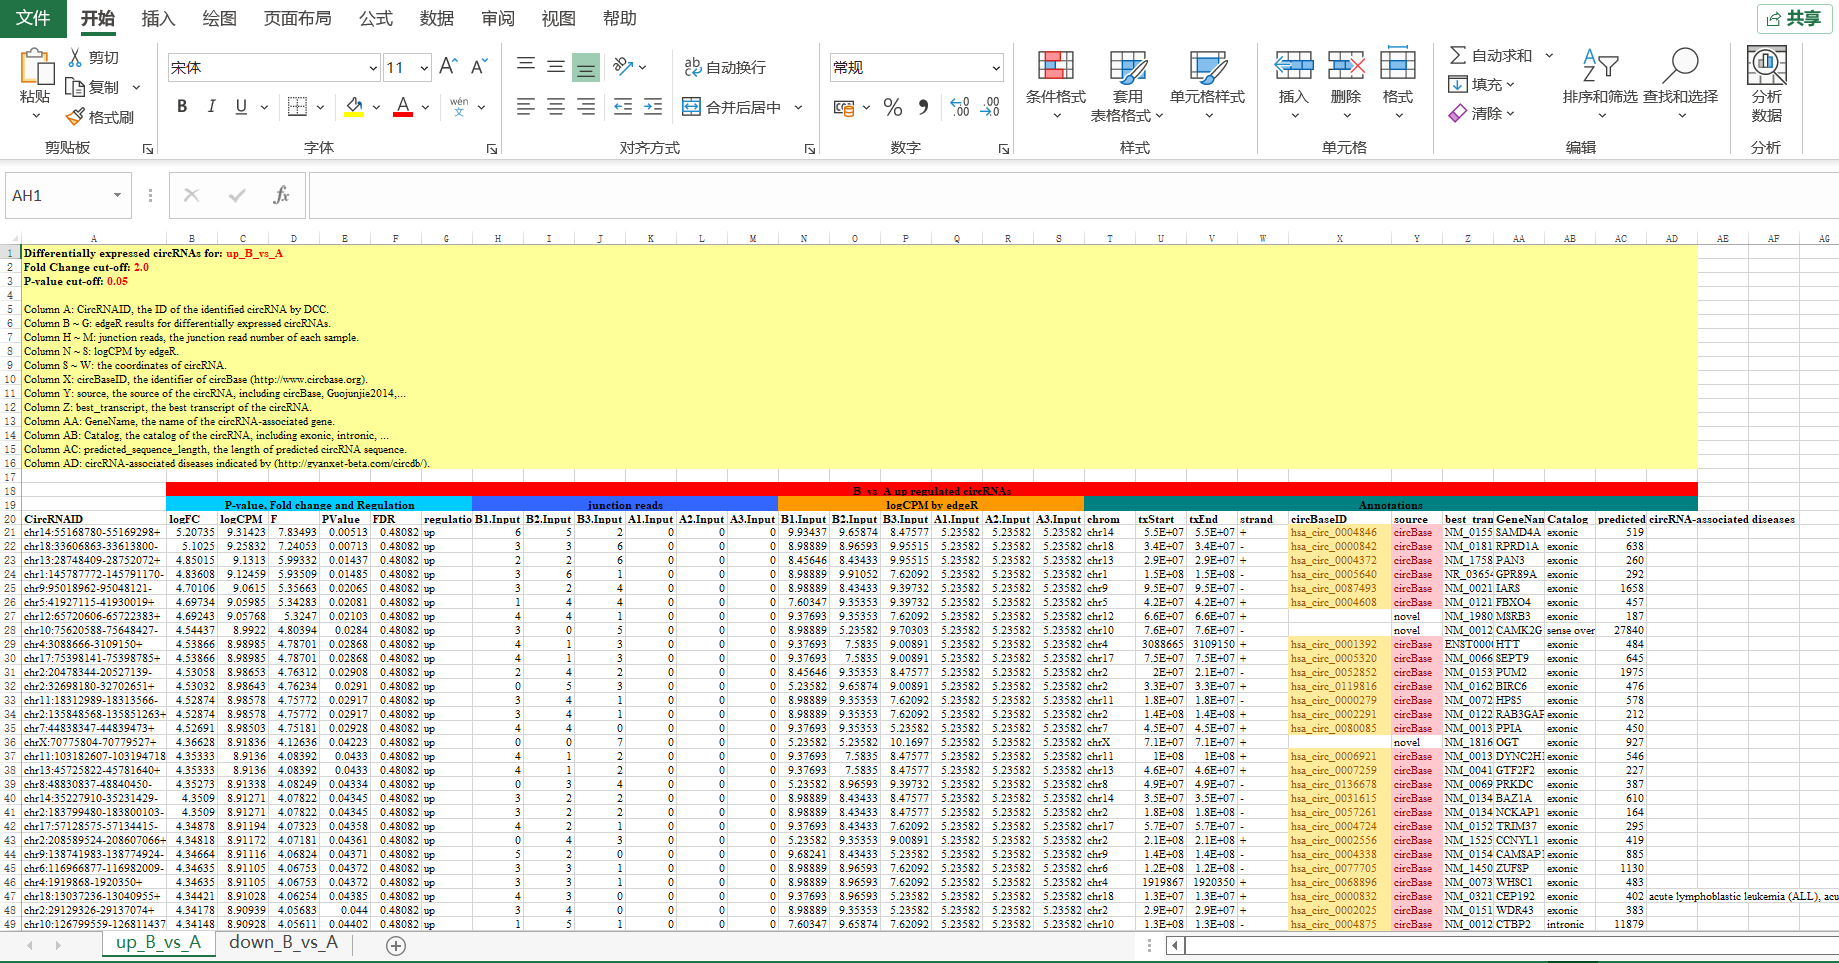Increase font size button
This screenshot has height=963, width=1839.
448,67
